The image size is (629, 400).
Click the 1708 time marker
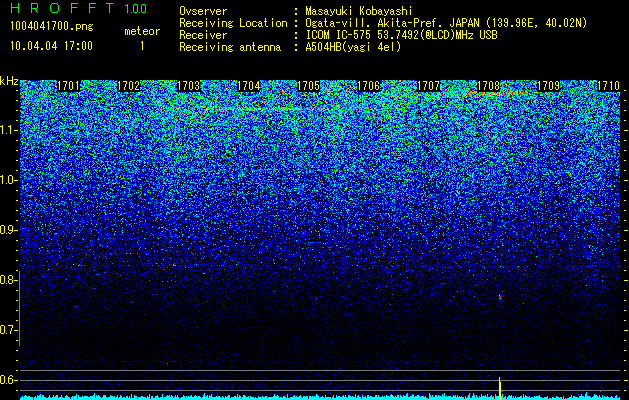click(489, 86)
